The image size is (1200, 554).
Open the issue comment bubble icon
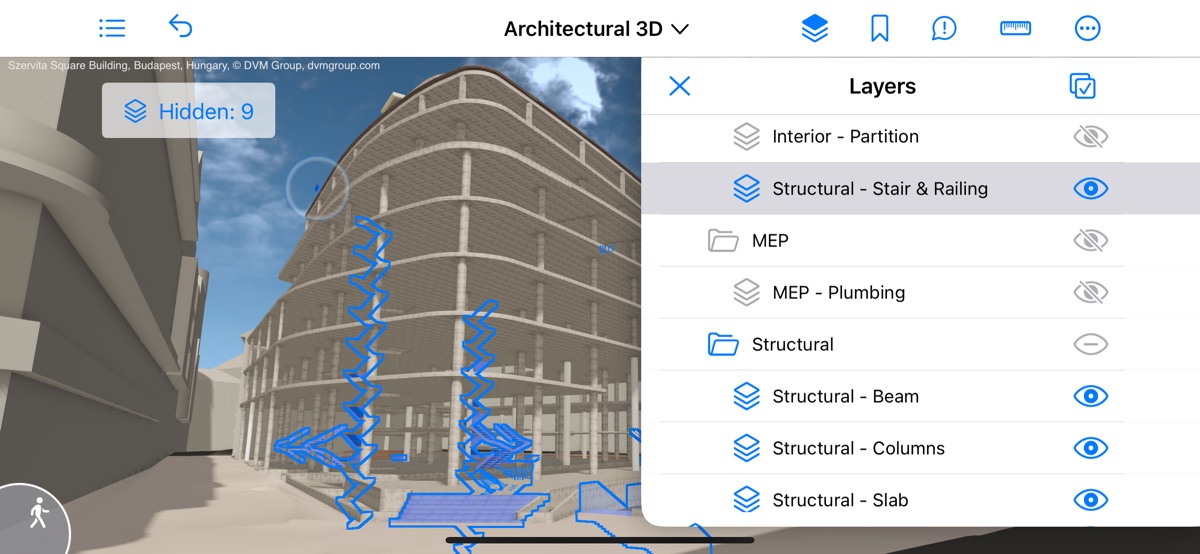[x=943, y=29]
